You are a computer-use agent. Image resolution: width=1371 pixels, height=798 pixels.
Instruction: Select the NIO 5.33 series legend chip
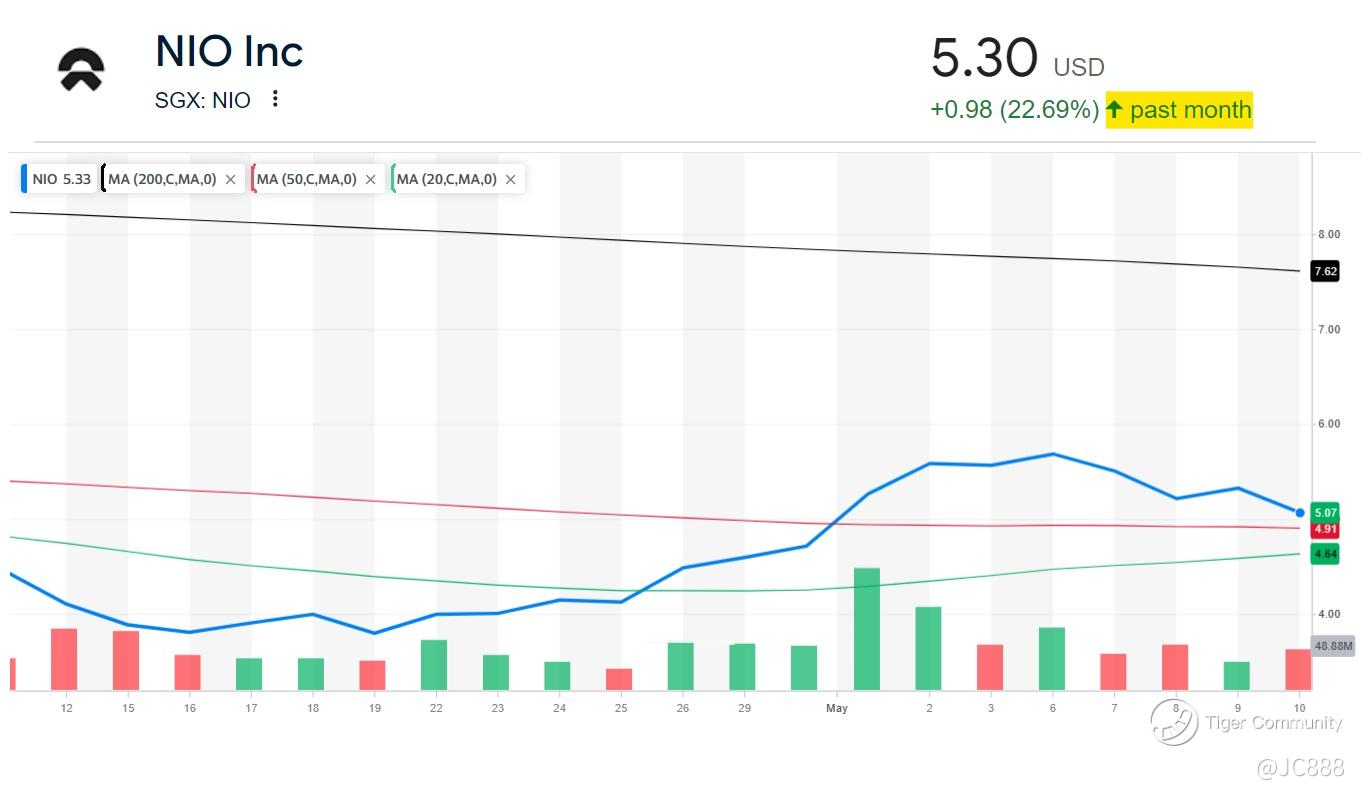click(58, 179)
